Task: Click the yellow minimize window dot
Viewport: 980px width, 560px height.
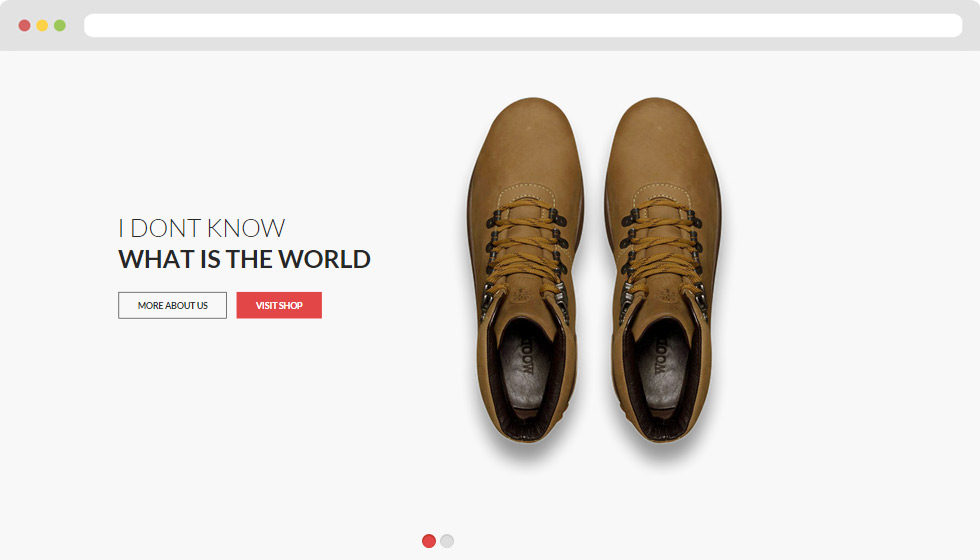Action: point(42,26)
